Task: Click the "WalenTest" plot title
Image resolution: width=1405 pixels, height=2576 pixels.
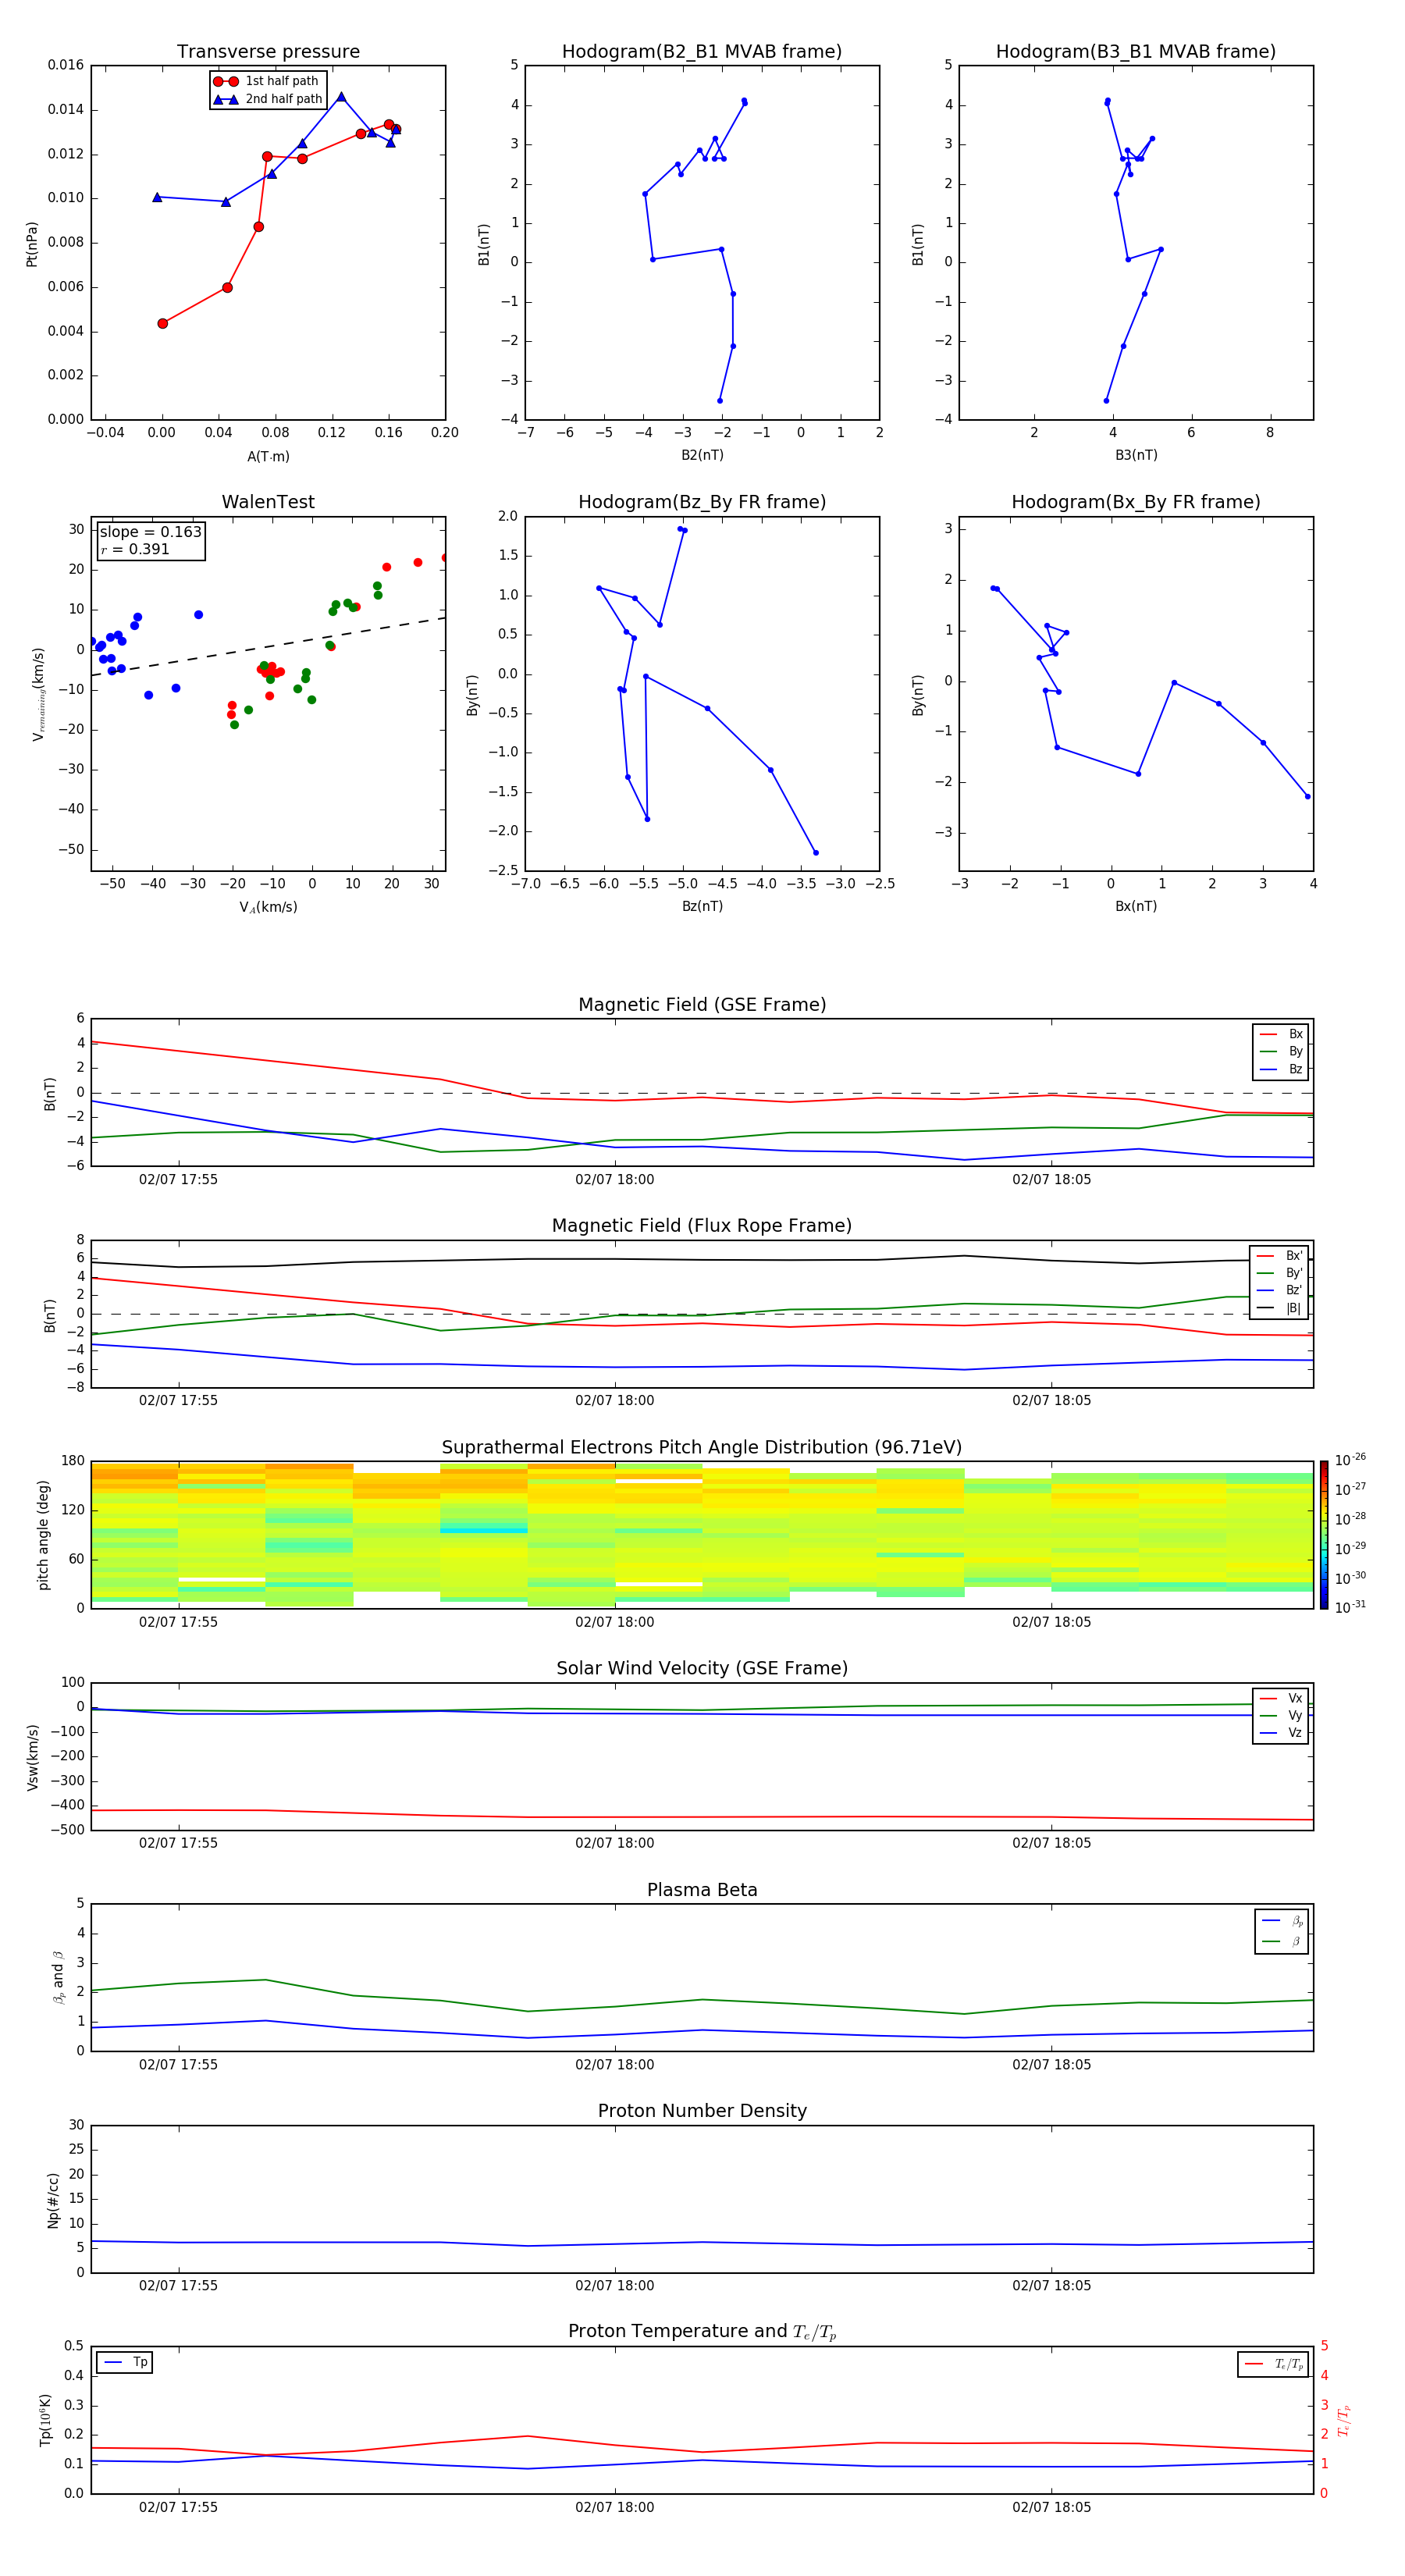Action: (x=268, y=502)
